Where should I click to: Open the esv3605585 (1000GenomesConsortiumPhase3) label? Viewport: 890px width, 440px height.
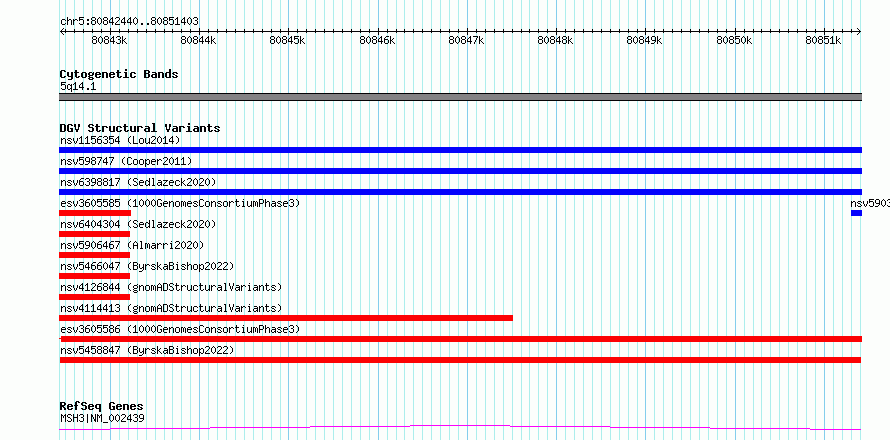tap(180, 203)
